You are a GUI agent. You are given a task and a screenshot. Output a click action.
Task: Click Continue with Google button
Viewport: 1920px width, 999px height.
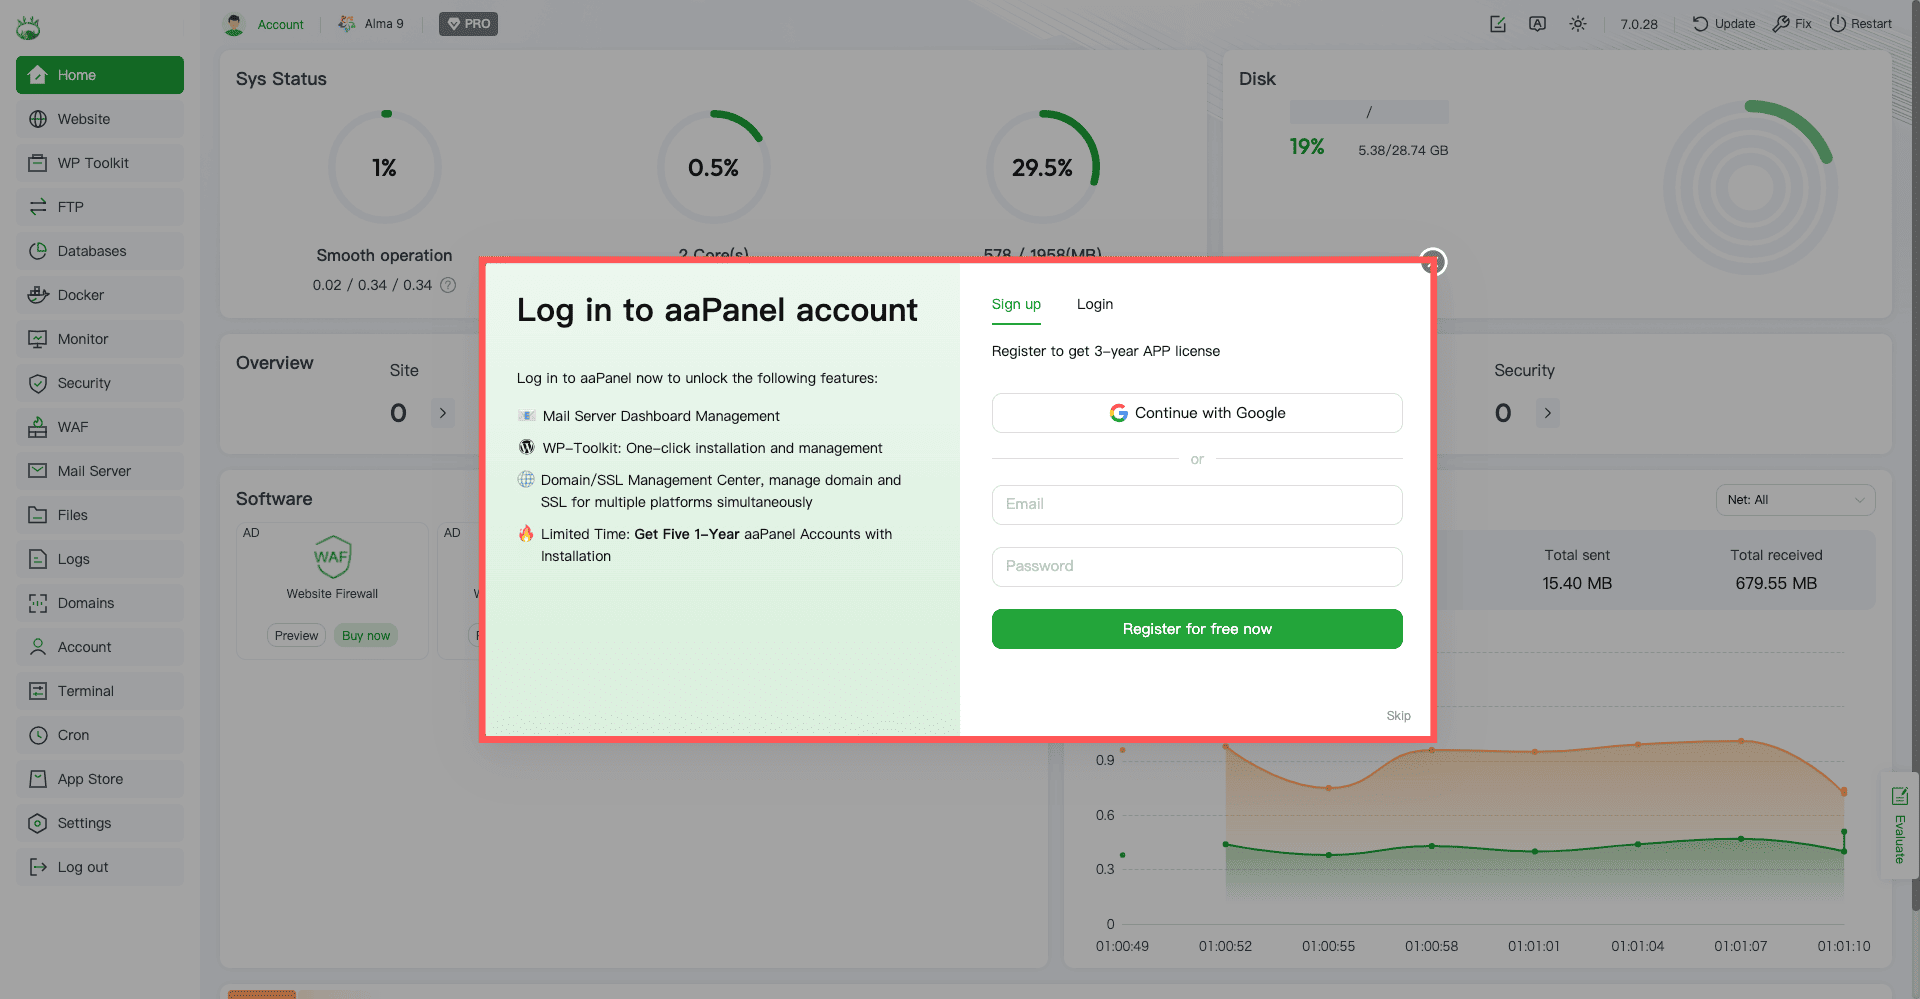point(1197,413)
